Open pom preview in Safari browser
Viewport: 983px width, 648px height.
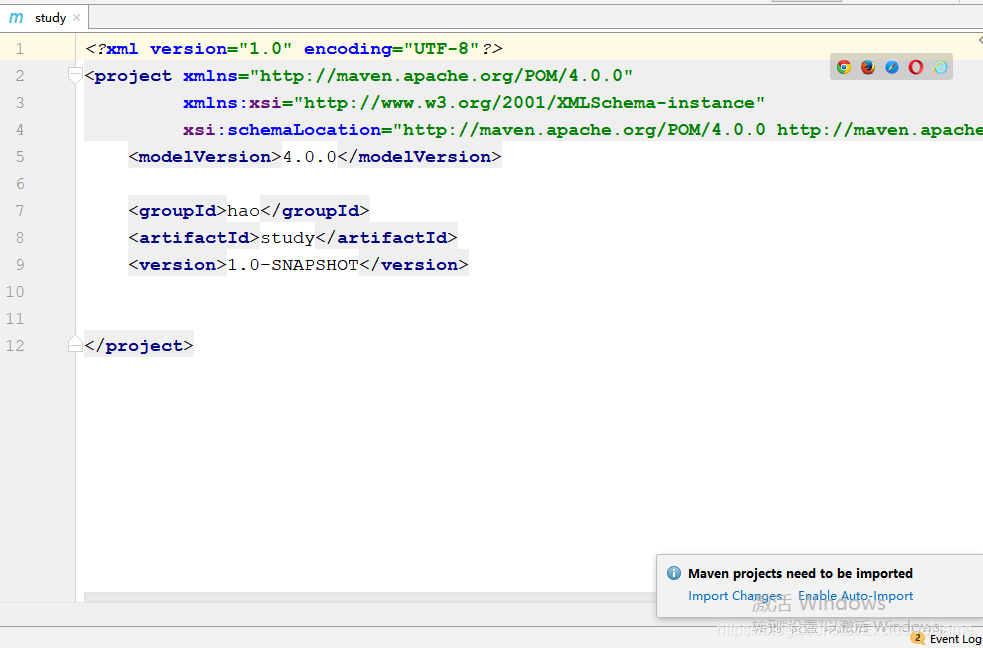(892, 67)
